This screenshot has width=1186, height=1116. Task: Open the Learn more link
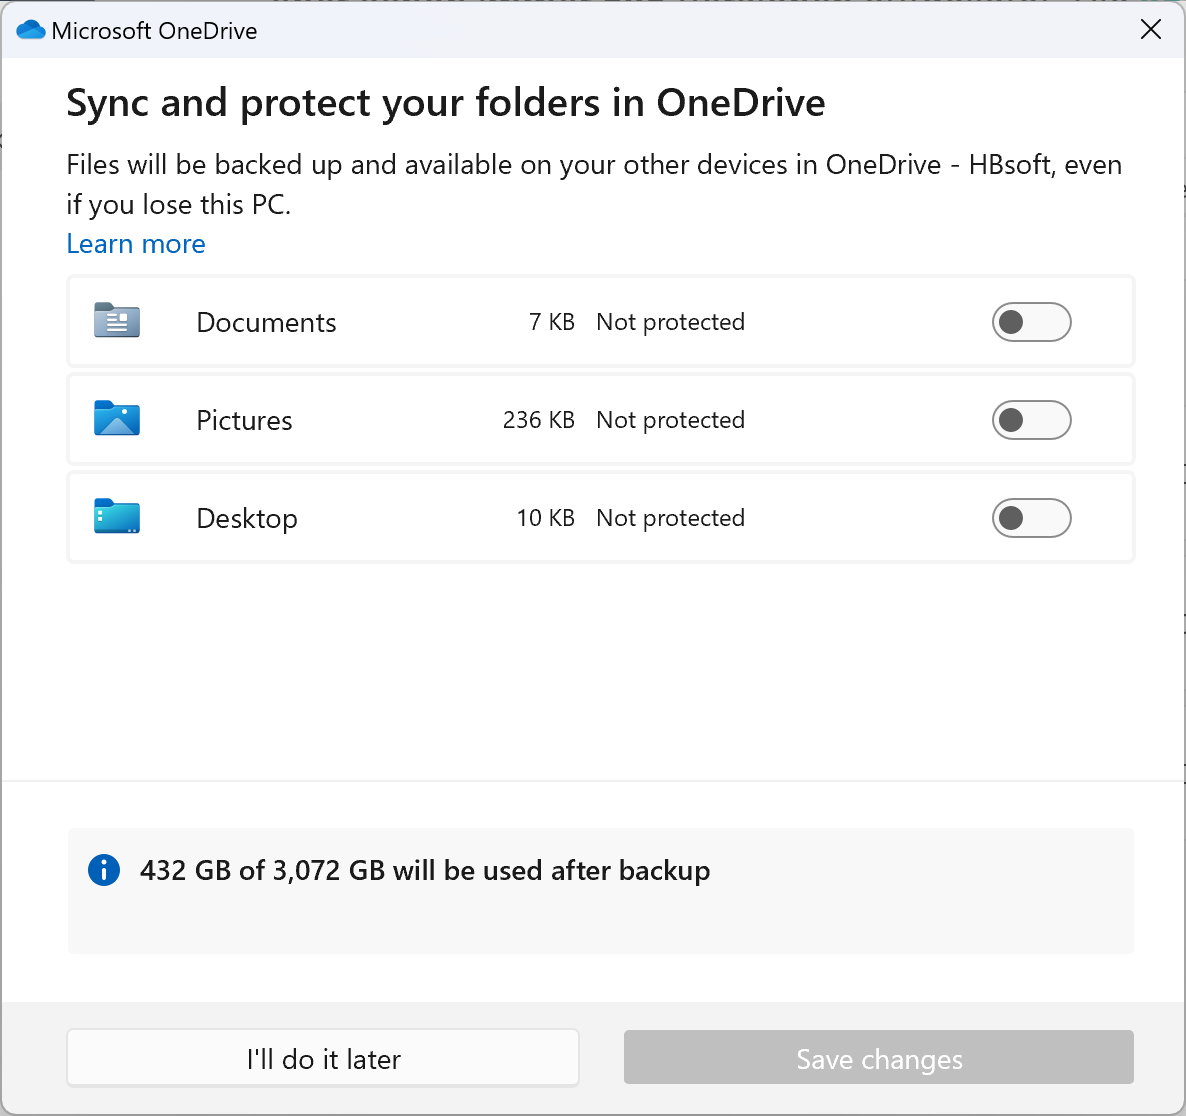click(x=136, y=244)
